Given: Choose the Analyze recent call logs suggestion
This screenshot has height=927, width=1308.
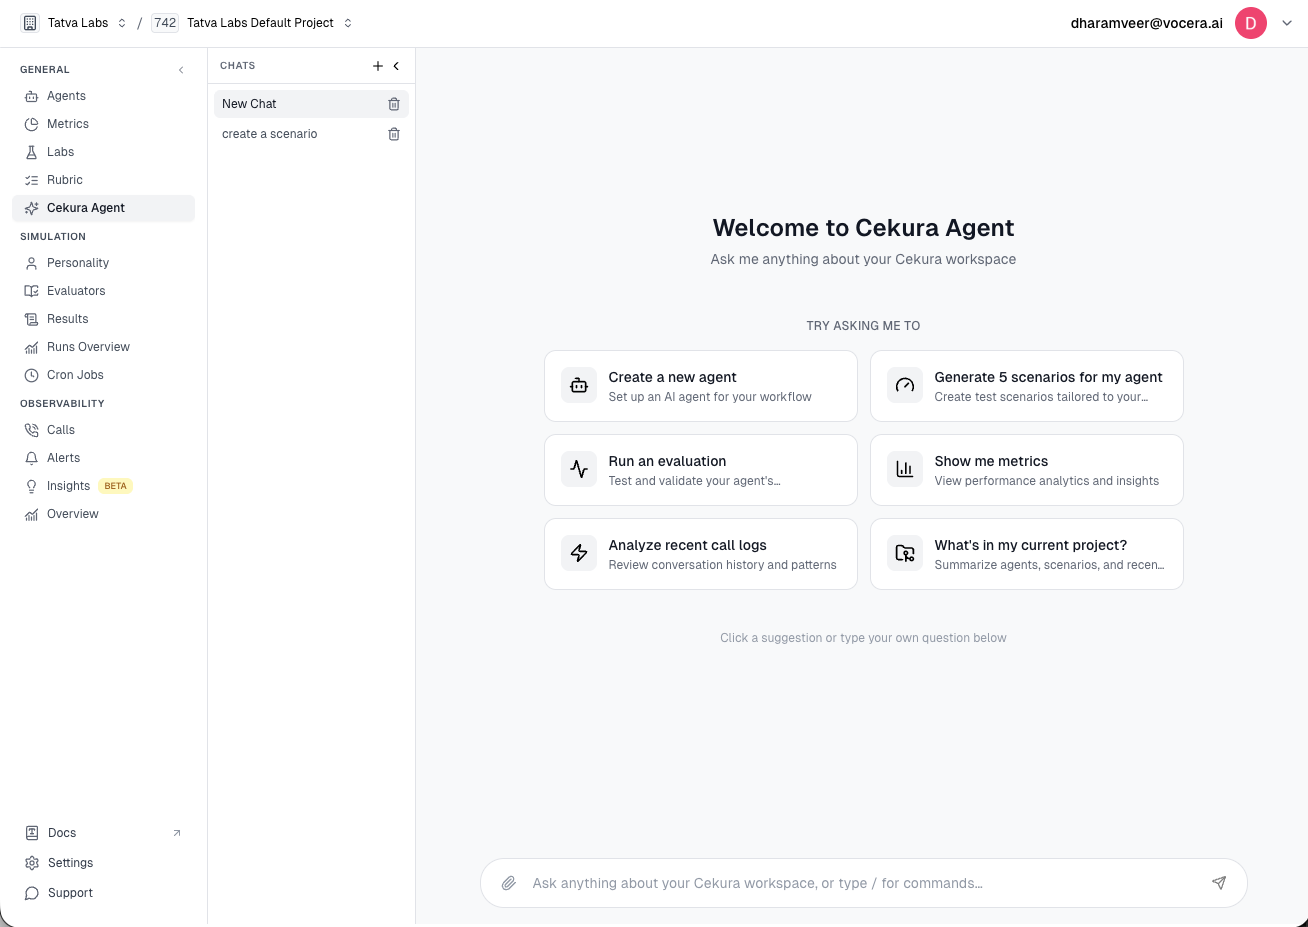Looking at the screenshot, I should pos(701,554).
